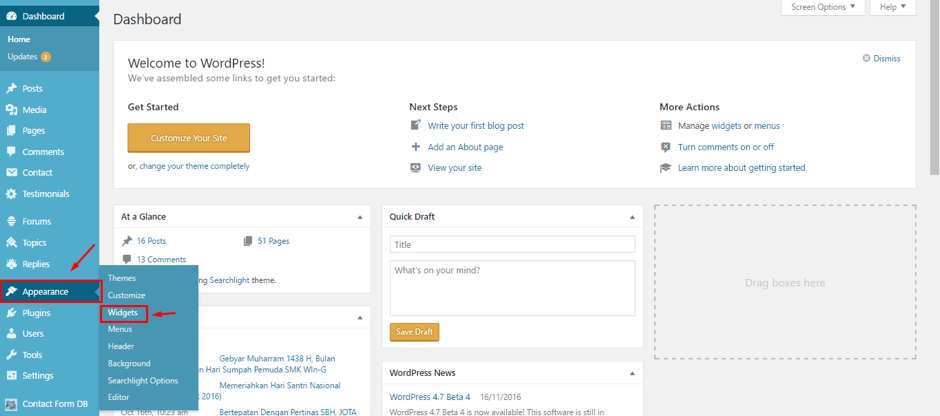Focus the What's on your mind text area
940x416 pixels.
513,288
